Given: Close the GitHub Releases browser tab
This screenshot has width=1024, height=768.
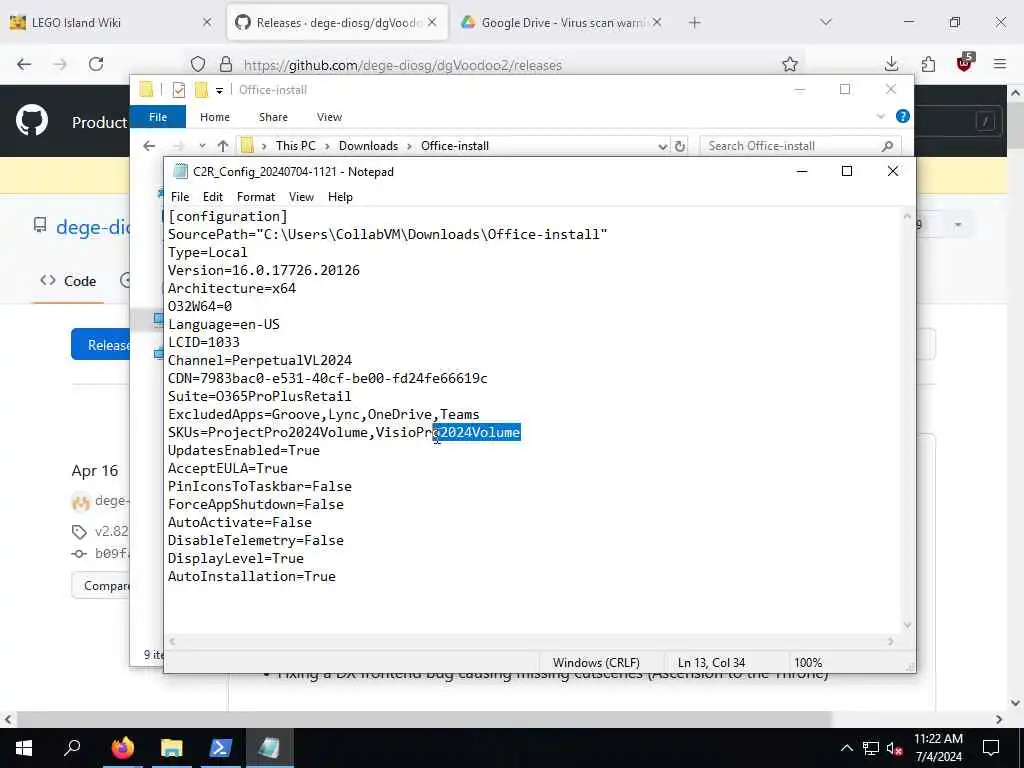Looking at the screenshot, I should [432, 23].
